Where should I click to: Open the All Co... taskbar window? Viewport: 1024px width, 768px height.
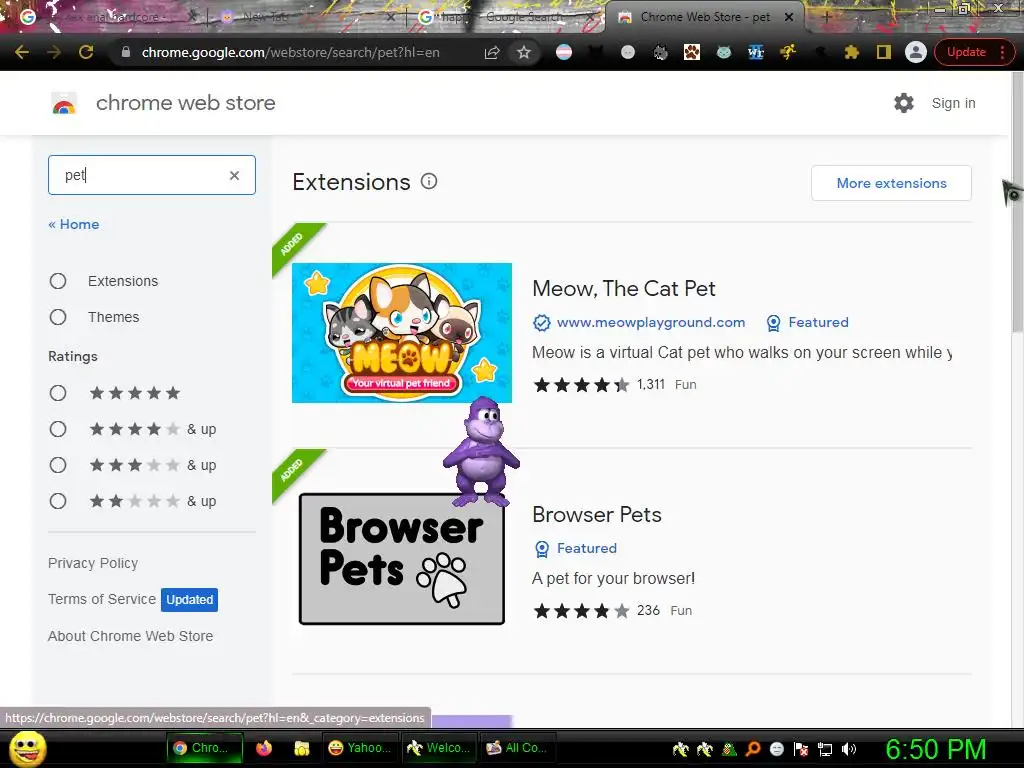click(517, 748)
